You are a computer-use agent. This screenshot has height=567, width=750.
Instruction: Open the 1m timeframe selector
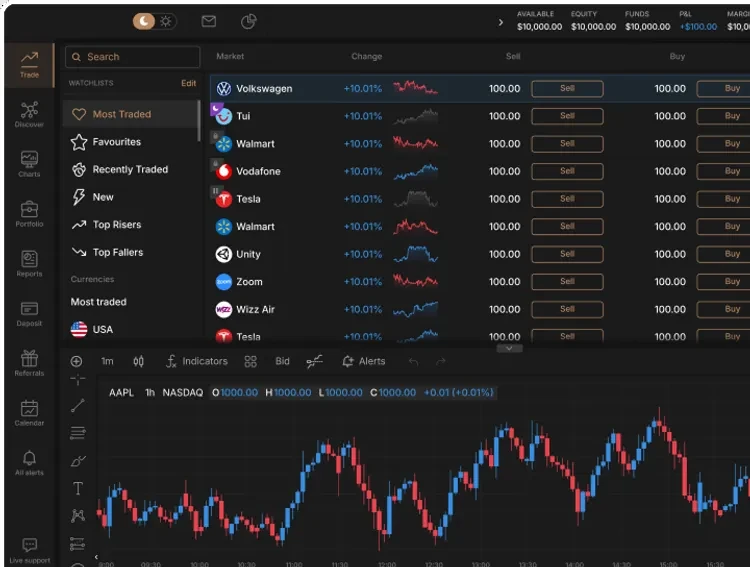(x=107, y=361)
